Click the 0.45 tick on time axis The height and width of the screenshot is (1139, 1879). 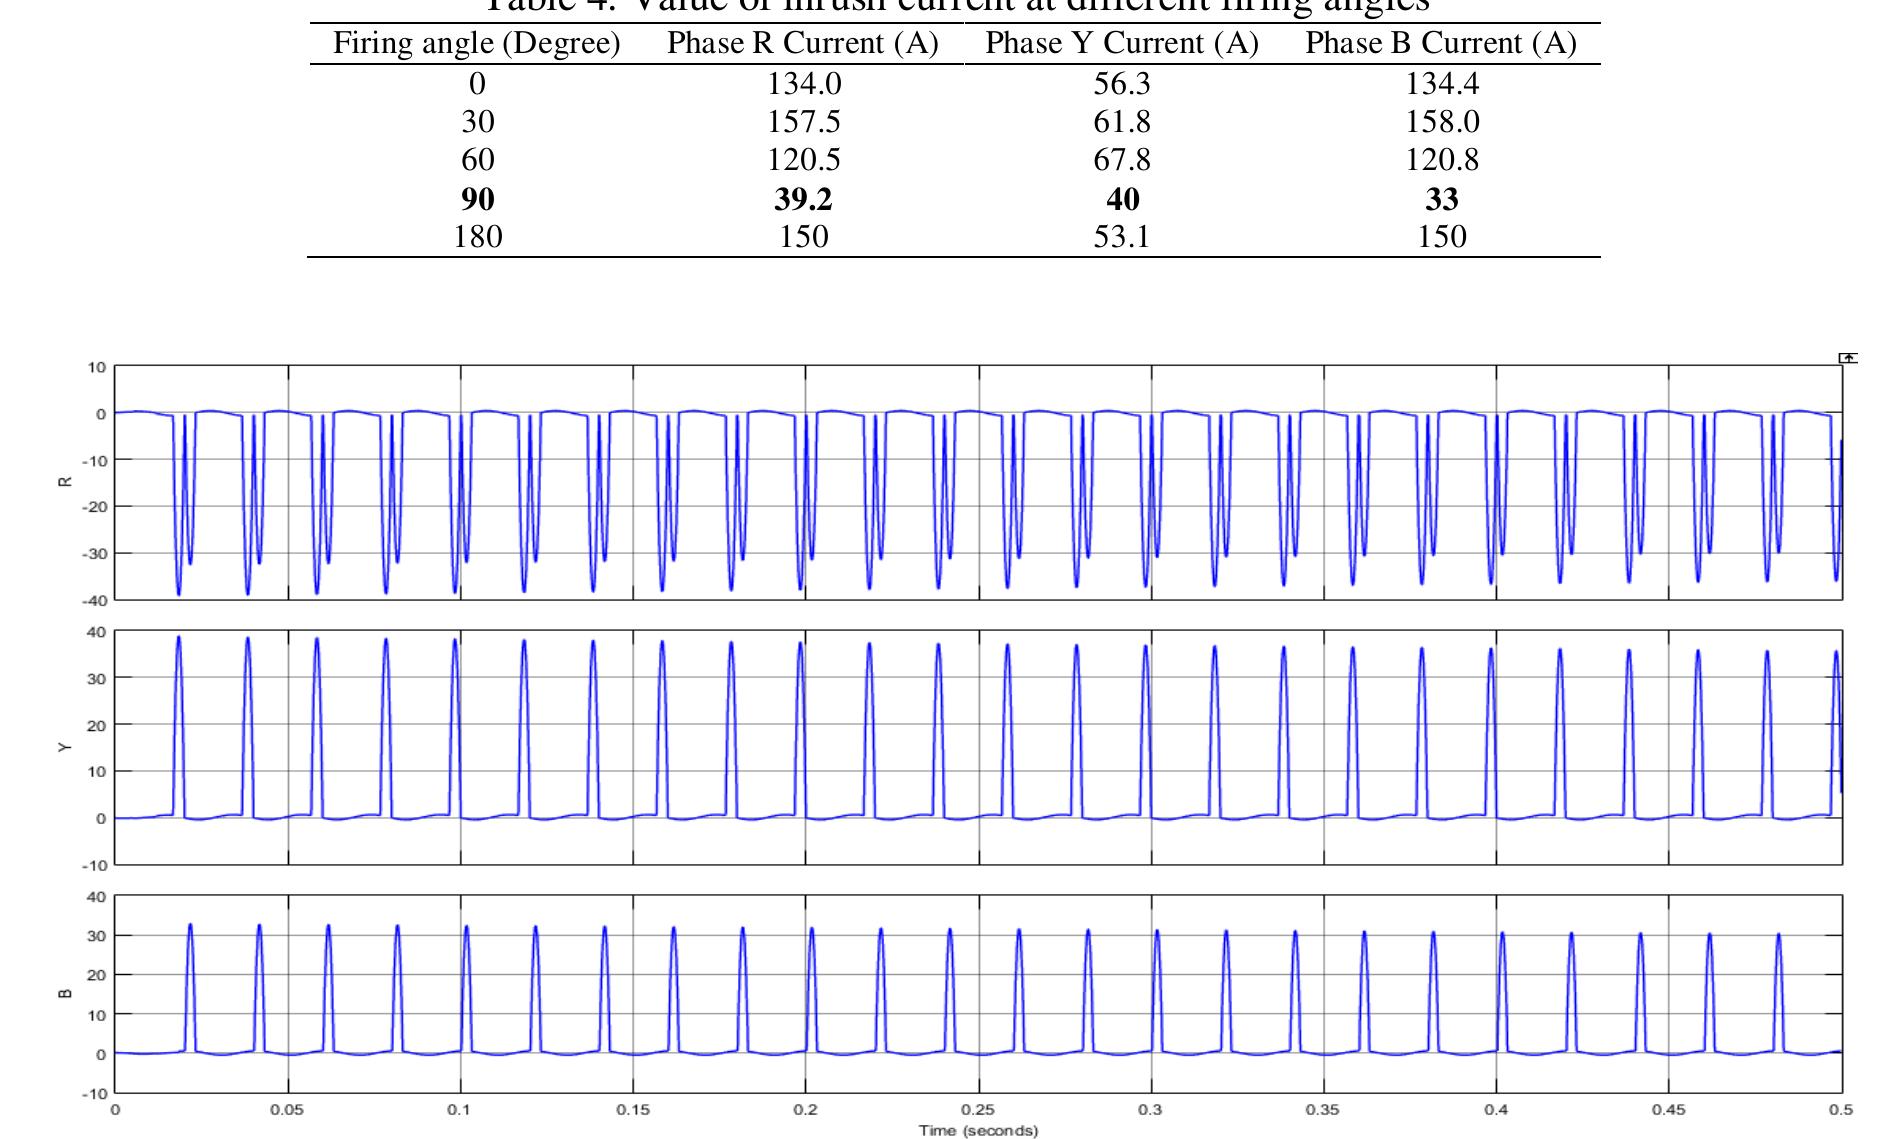click(1668, 1110)
